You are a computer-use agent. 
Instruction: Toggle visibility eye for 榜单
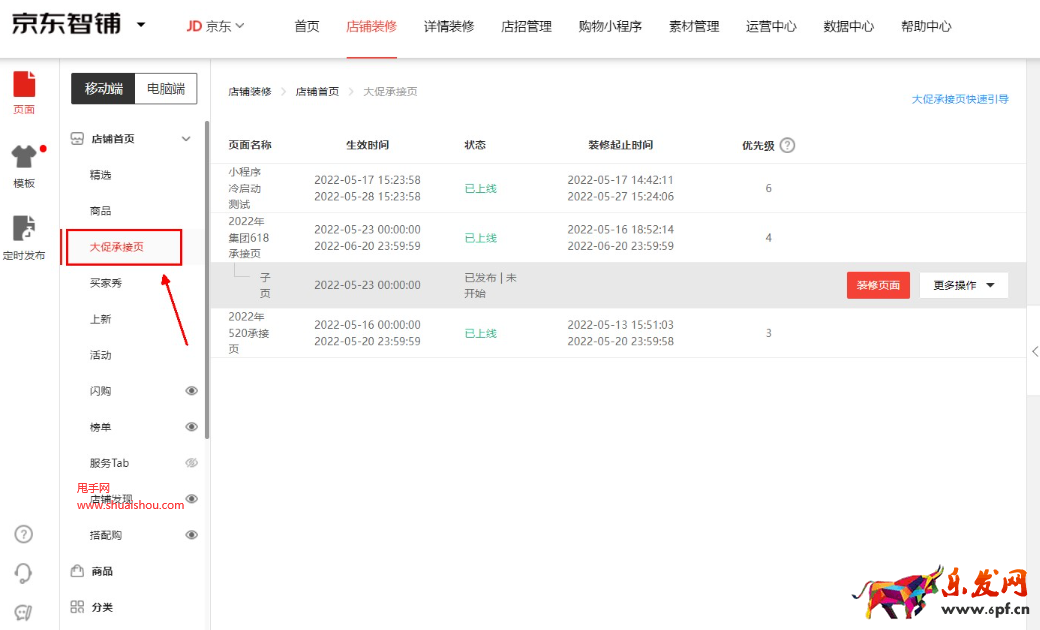click(191, 427)
